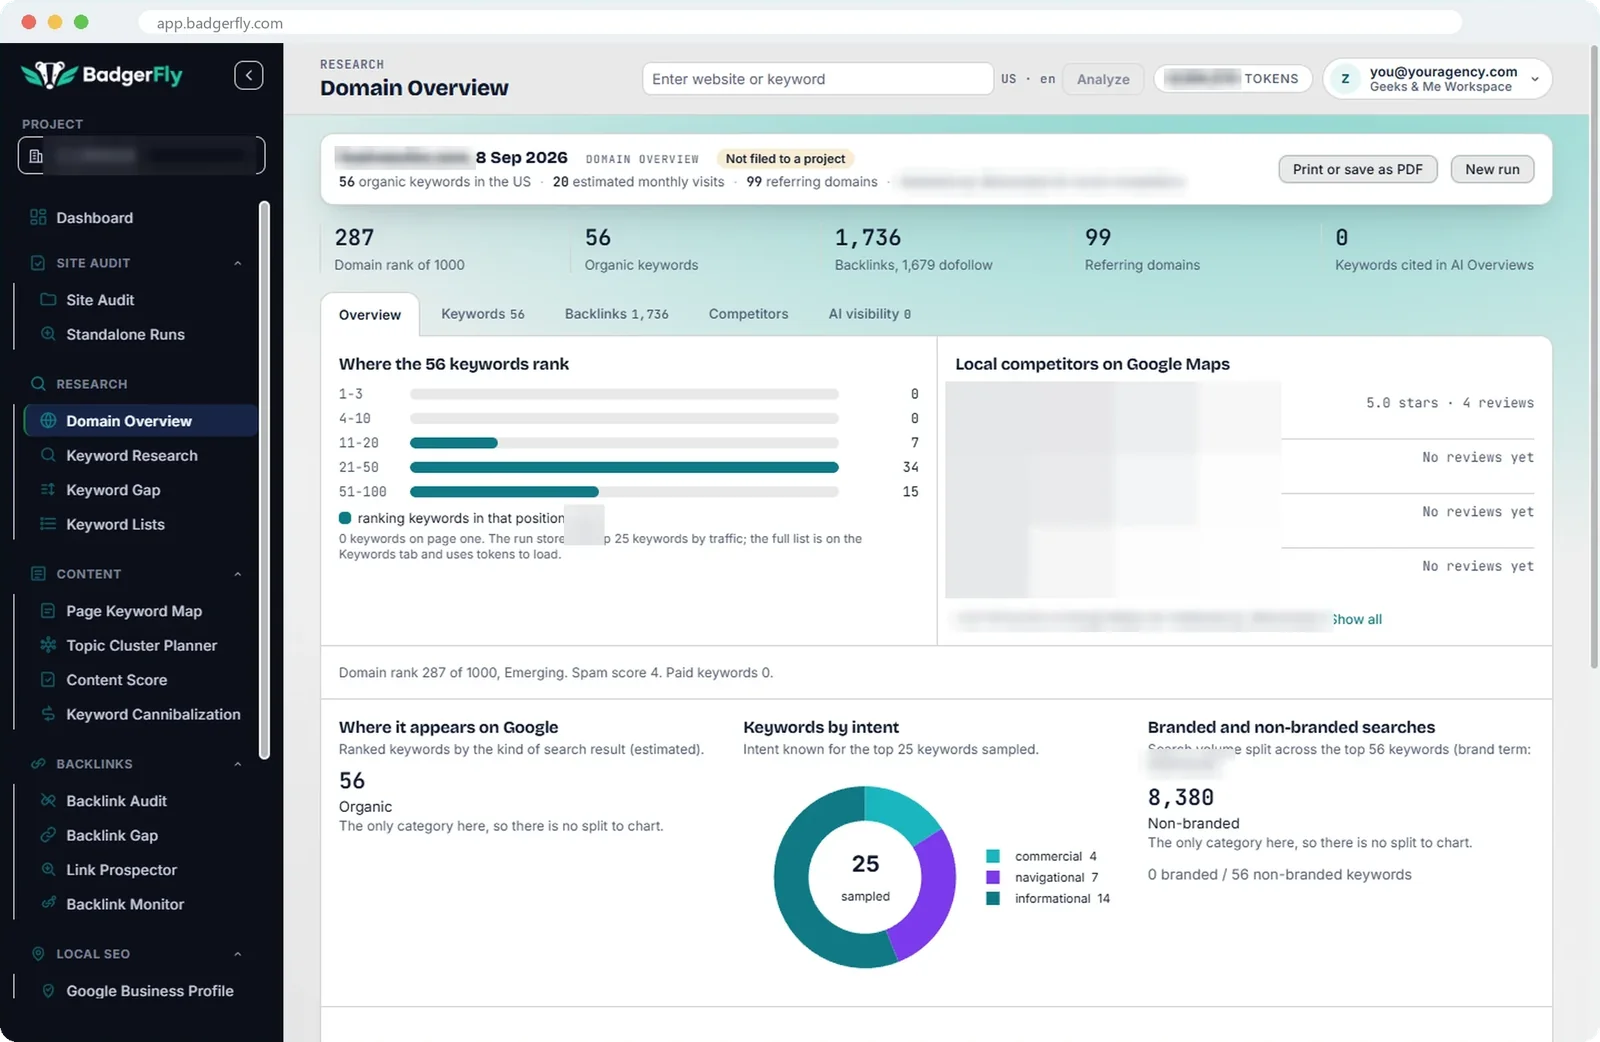Click the Keyword Lists icon

pyautogui.click(x=48, y=524)
